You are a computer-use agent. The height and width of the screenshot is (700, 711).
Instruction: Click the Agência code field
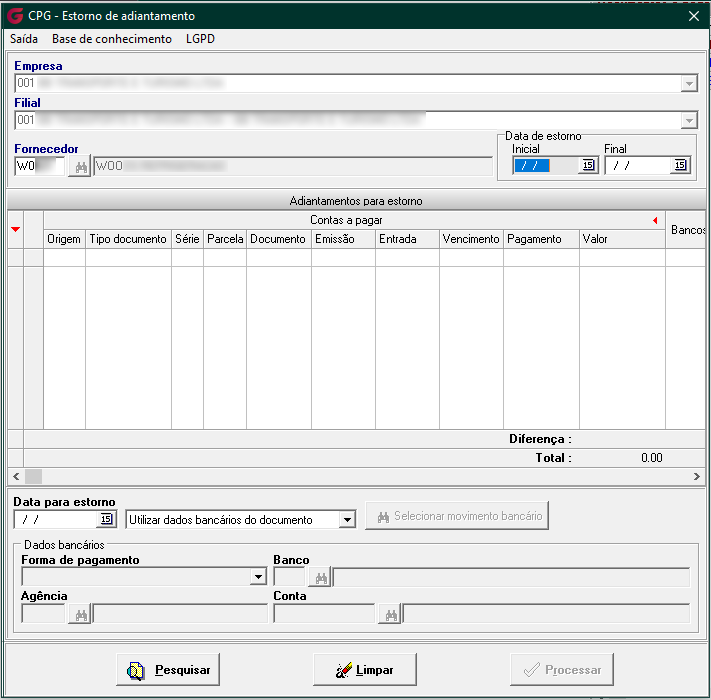coord(43,615)
